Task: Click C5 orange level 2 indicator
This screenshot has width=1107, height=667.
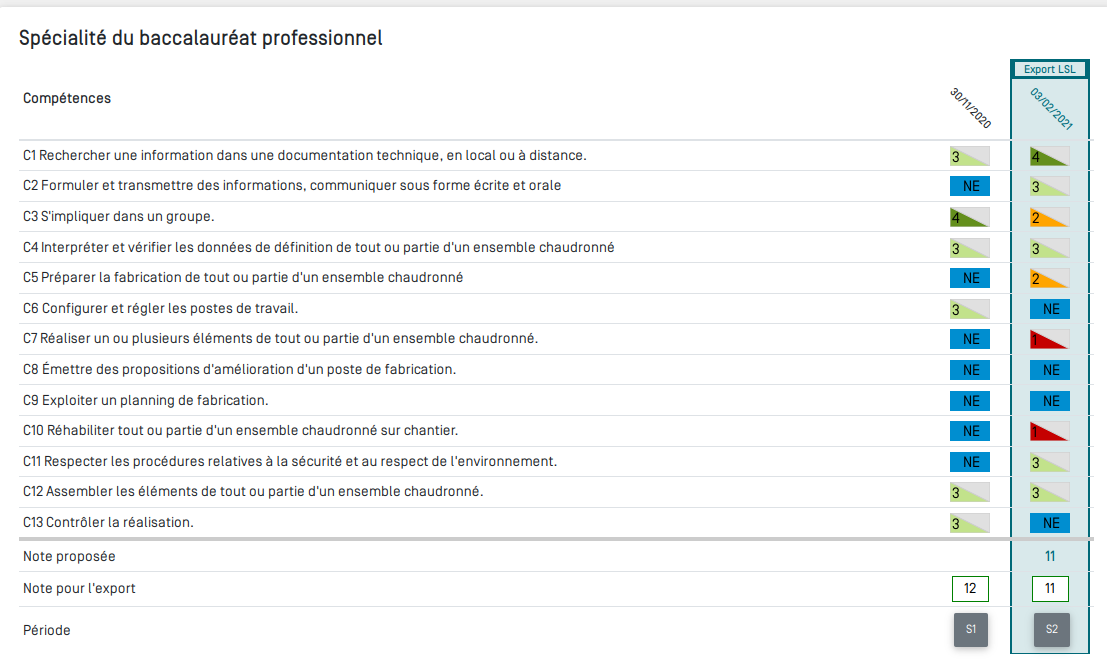Action: point(1050,278)
